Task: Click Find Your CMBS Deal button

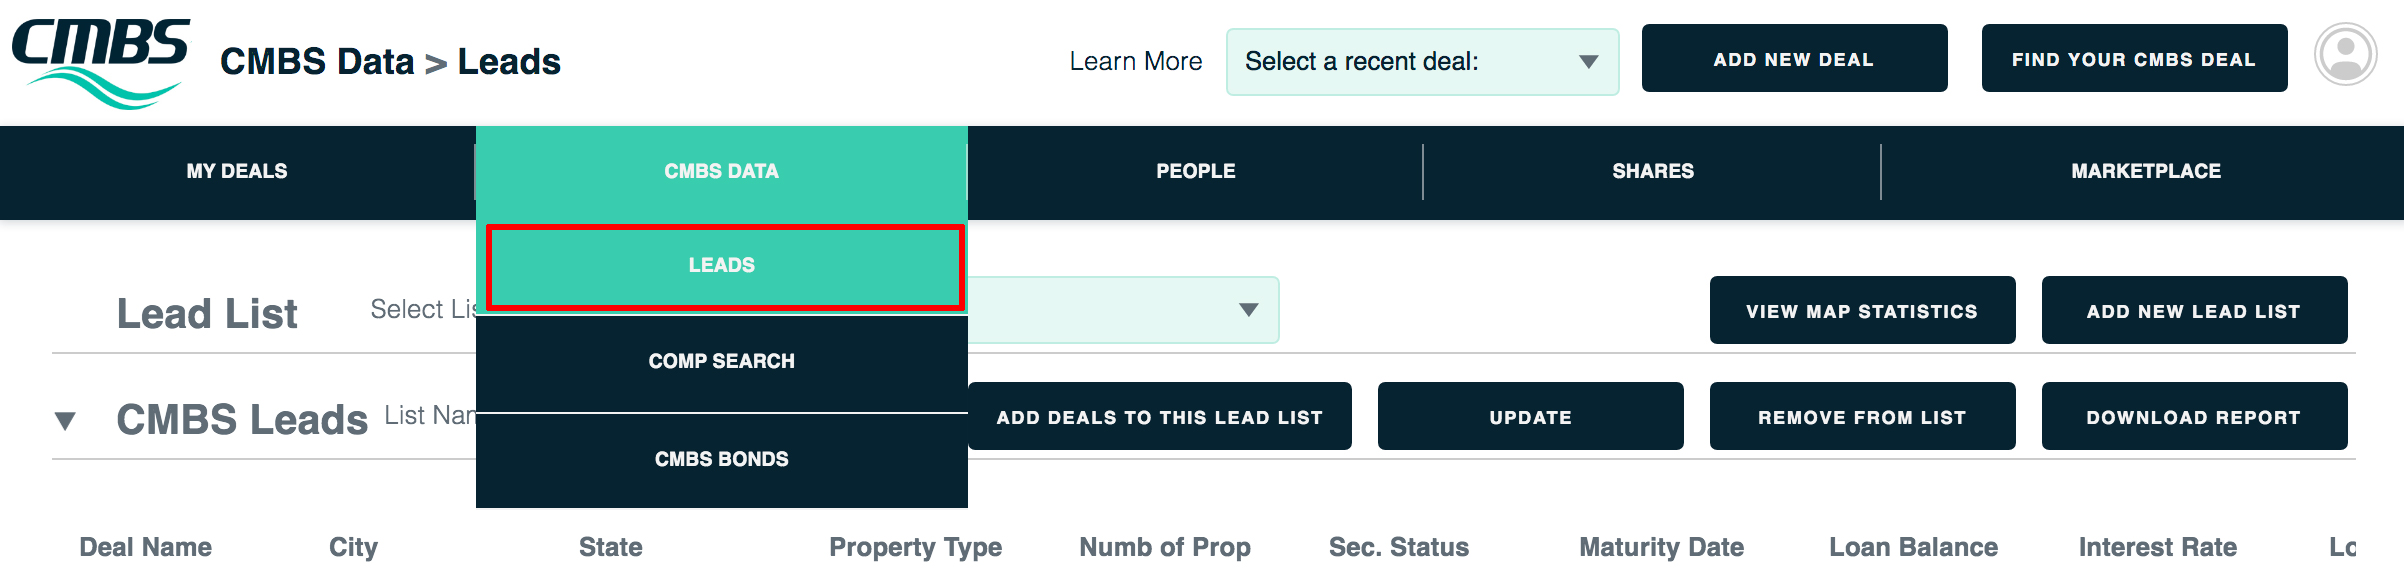Action: click(x=2135, y=59)
